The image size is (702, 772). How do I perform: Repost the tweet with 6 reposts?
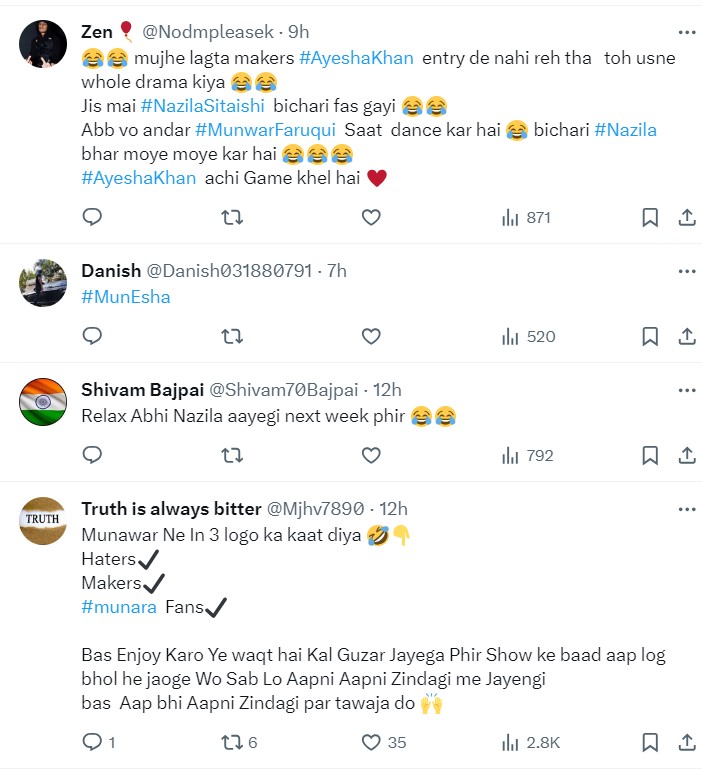232,742
